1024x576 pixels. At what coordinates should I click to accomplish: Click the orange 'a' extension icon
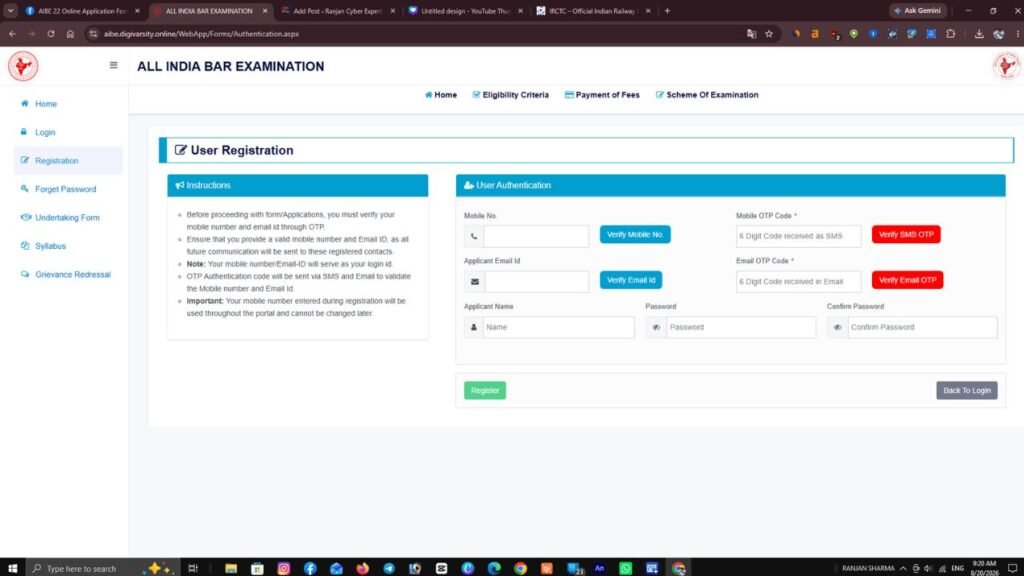(815, 34)
